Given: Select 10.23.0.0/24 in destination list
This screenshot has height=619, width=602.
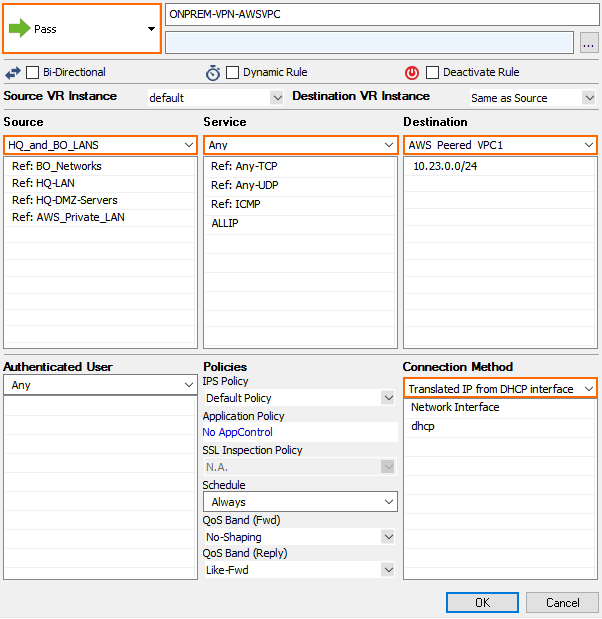Looking at the screenshot, I should tap(500, 166).
